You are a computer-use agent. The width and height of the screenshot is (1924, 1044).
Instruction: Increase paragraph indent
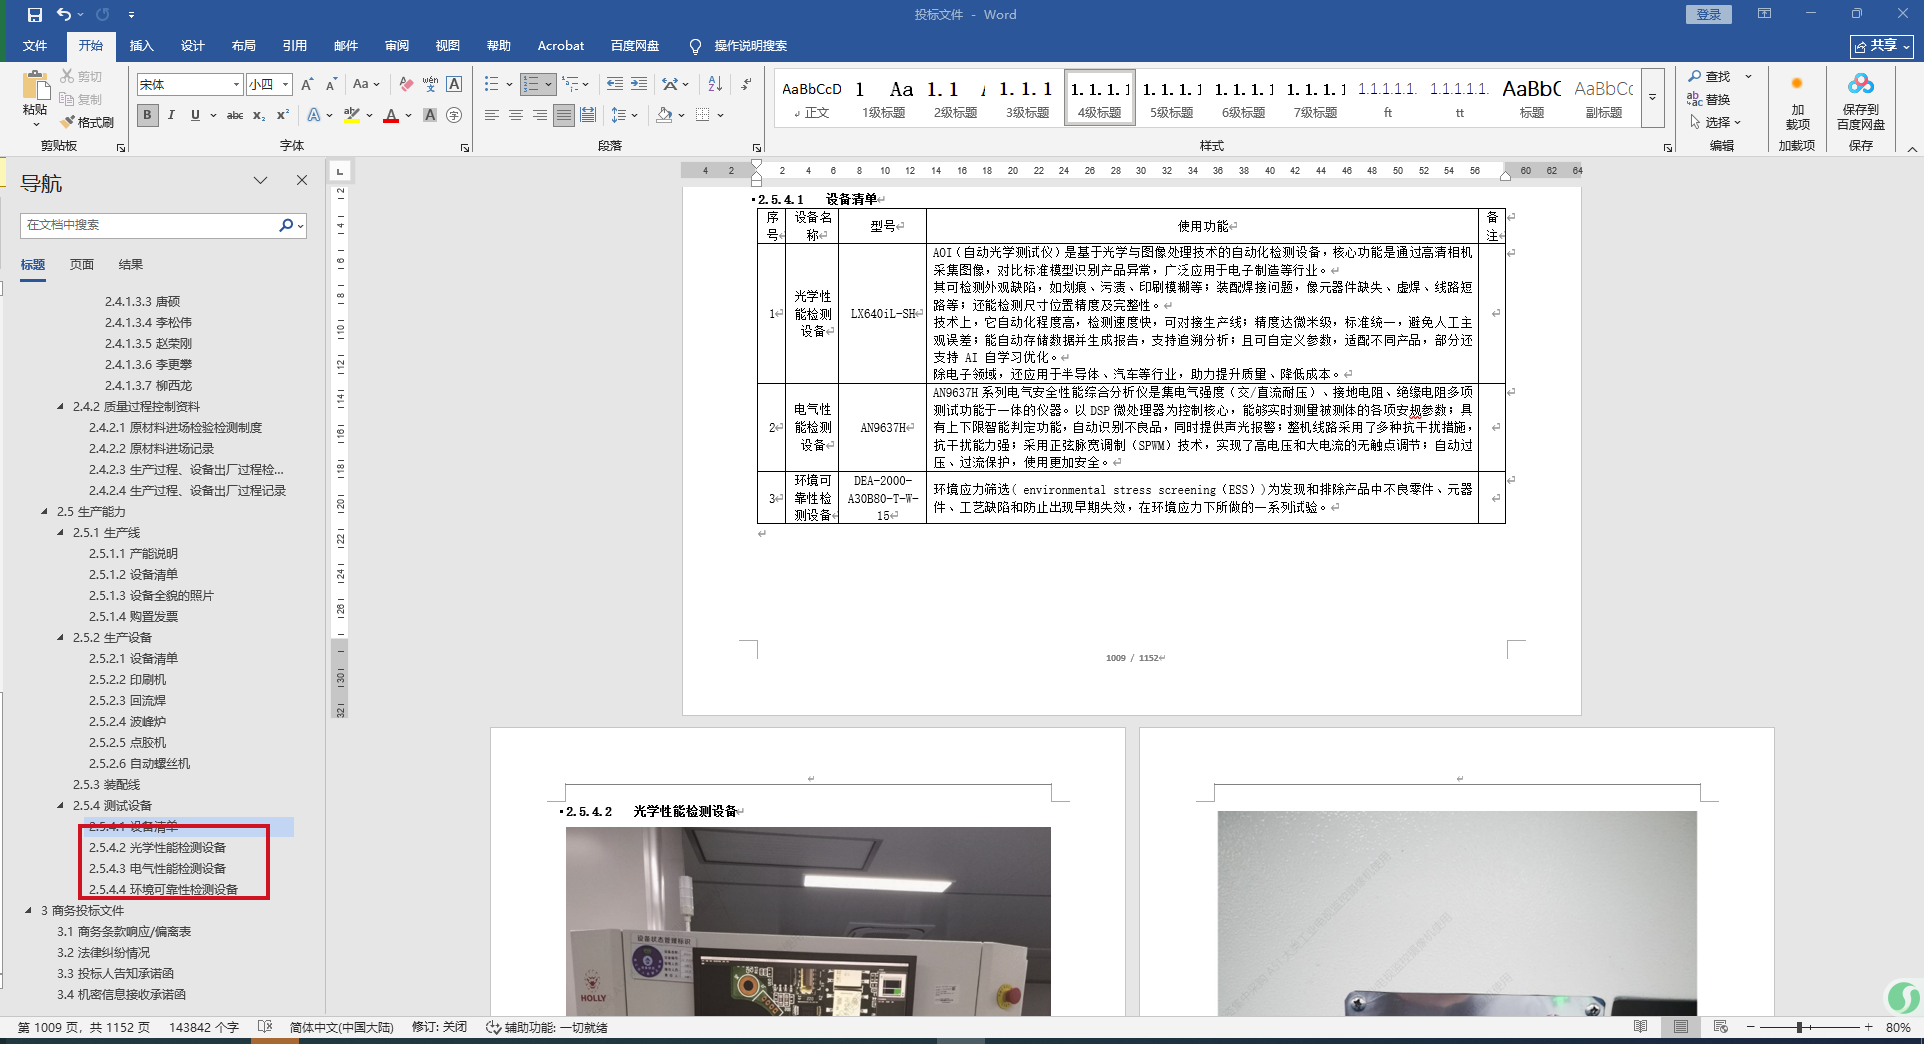tap(639, 84)
